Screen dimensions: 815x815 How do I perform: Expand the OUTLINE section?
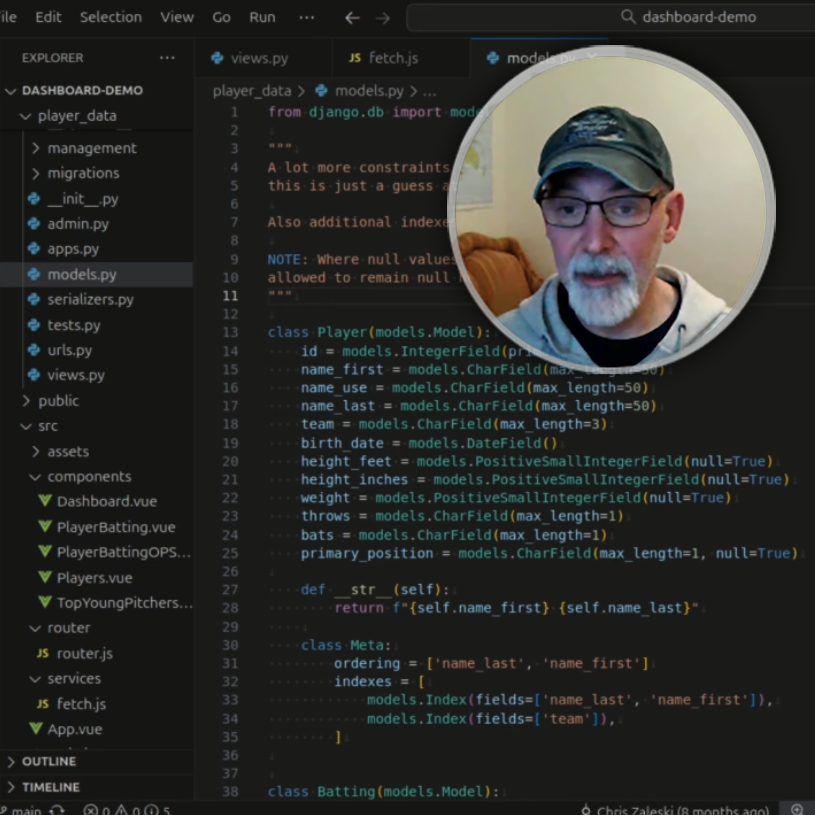pyautogui.click(x=49, y=761)
